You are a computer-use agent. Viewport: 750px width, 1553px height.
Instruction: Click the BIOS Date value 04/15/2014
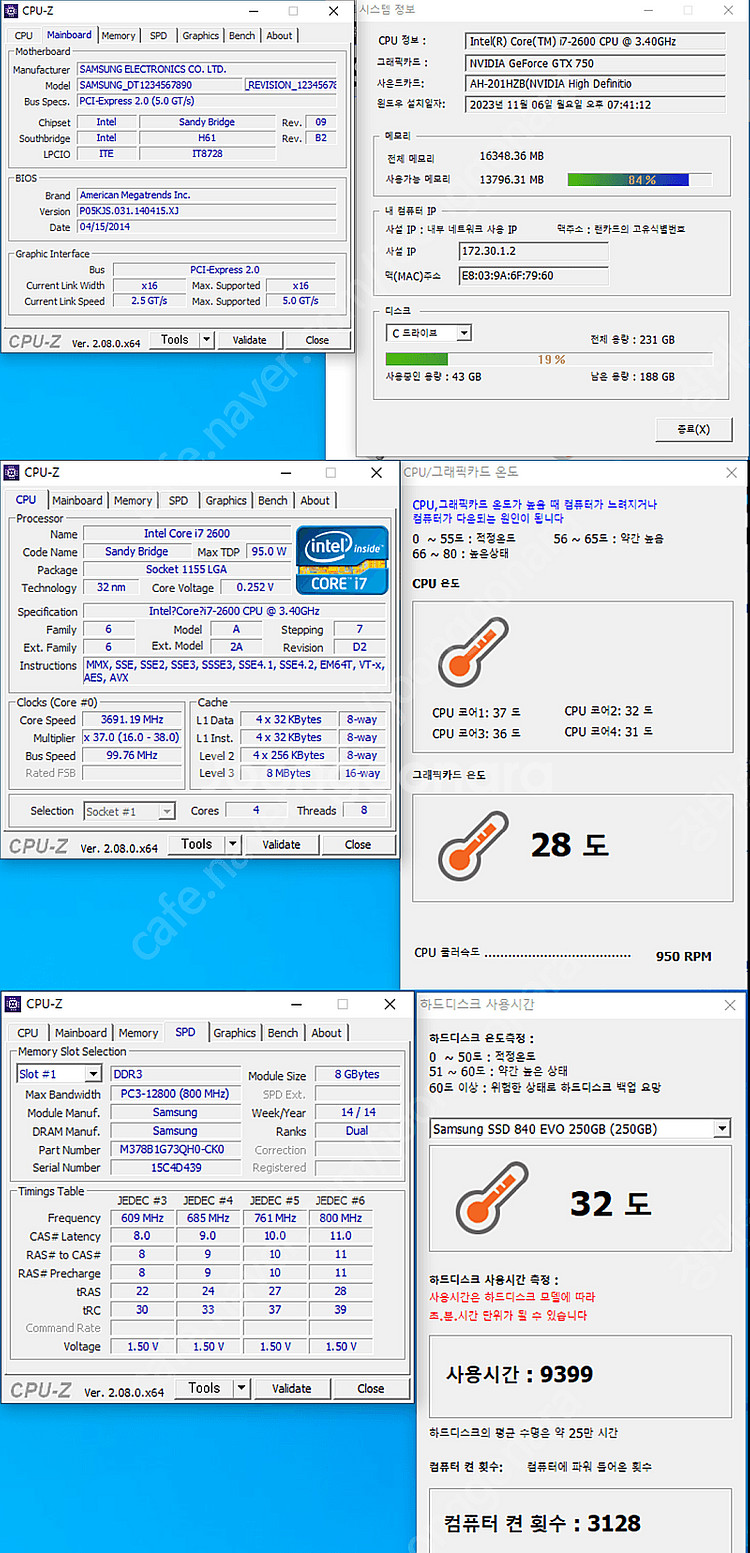click(x=207, y=227)
